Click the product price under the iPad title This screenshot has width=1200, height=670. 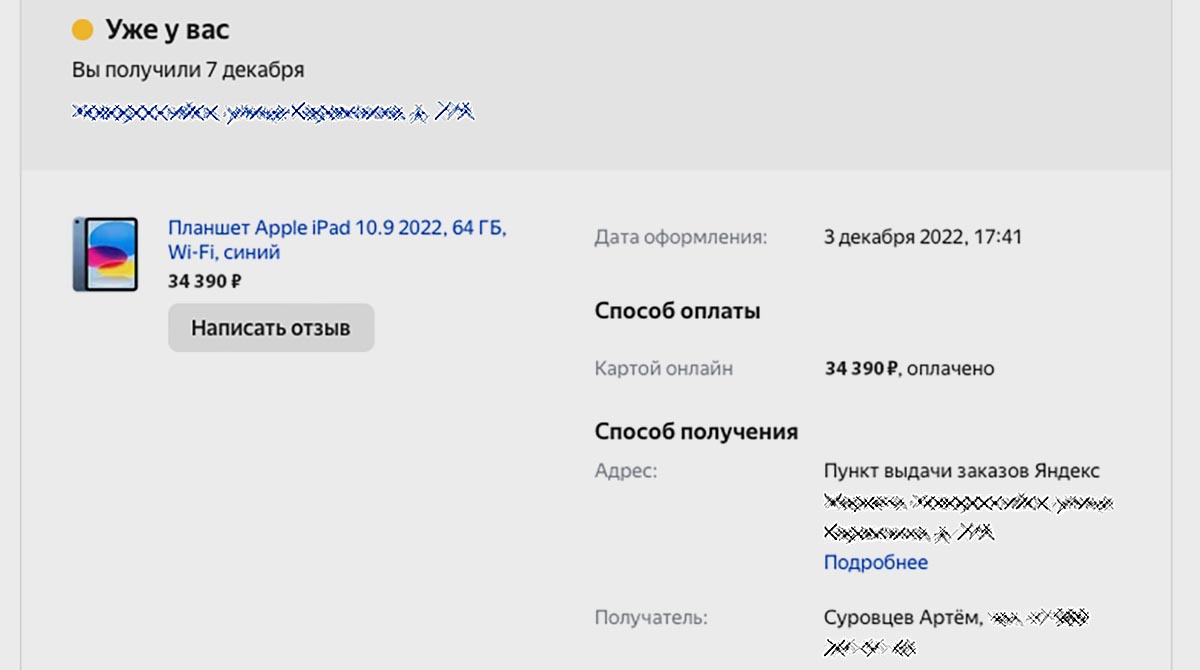click(204, 281)
